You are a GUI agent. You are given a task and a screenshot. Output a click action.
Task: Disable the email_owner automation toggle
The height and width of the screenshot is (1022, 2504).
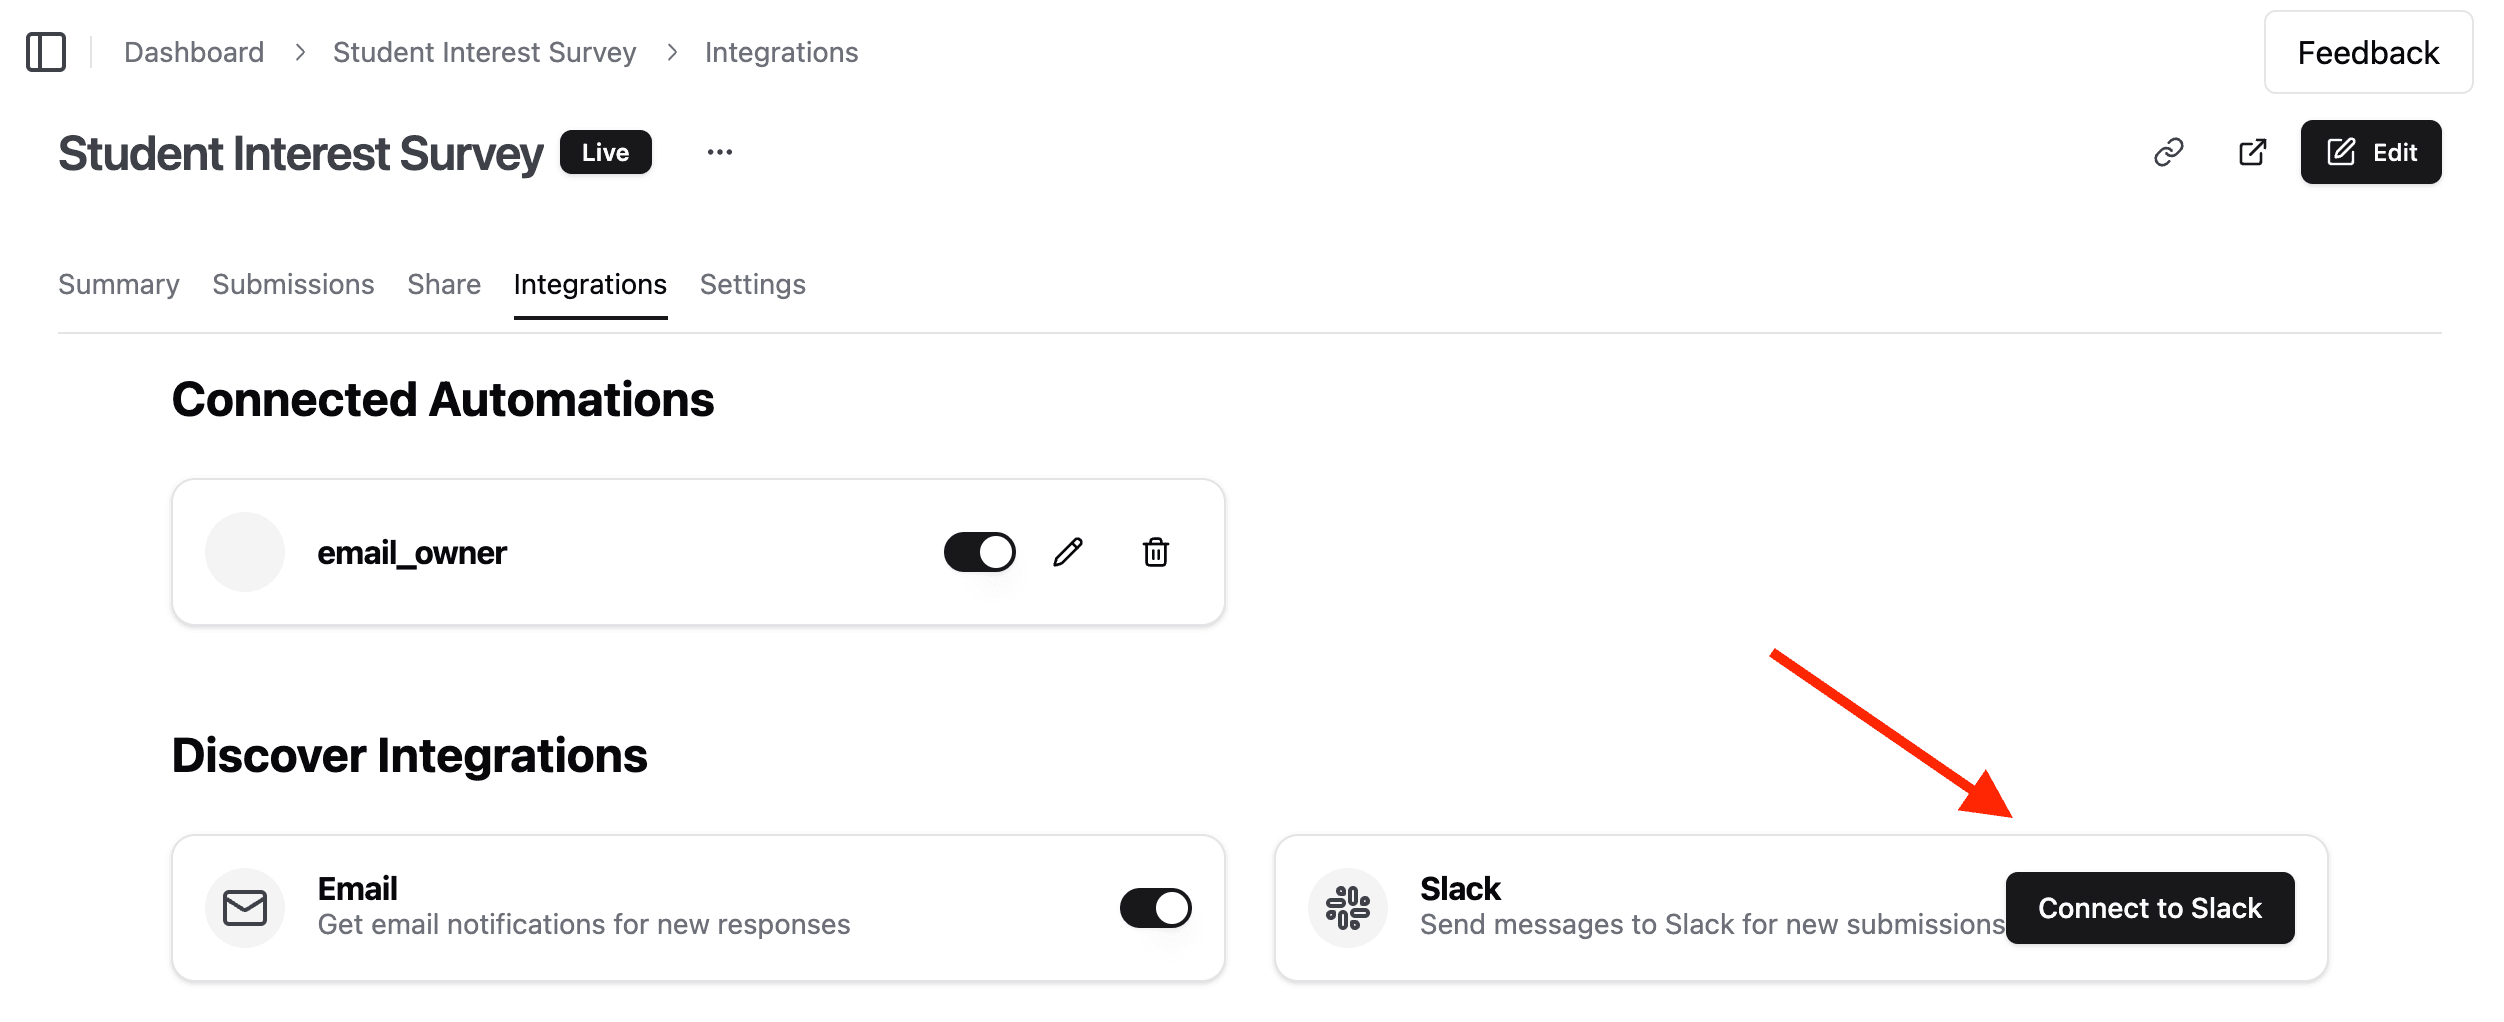(x=979, y=552)
